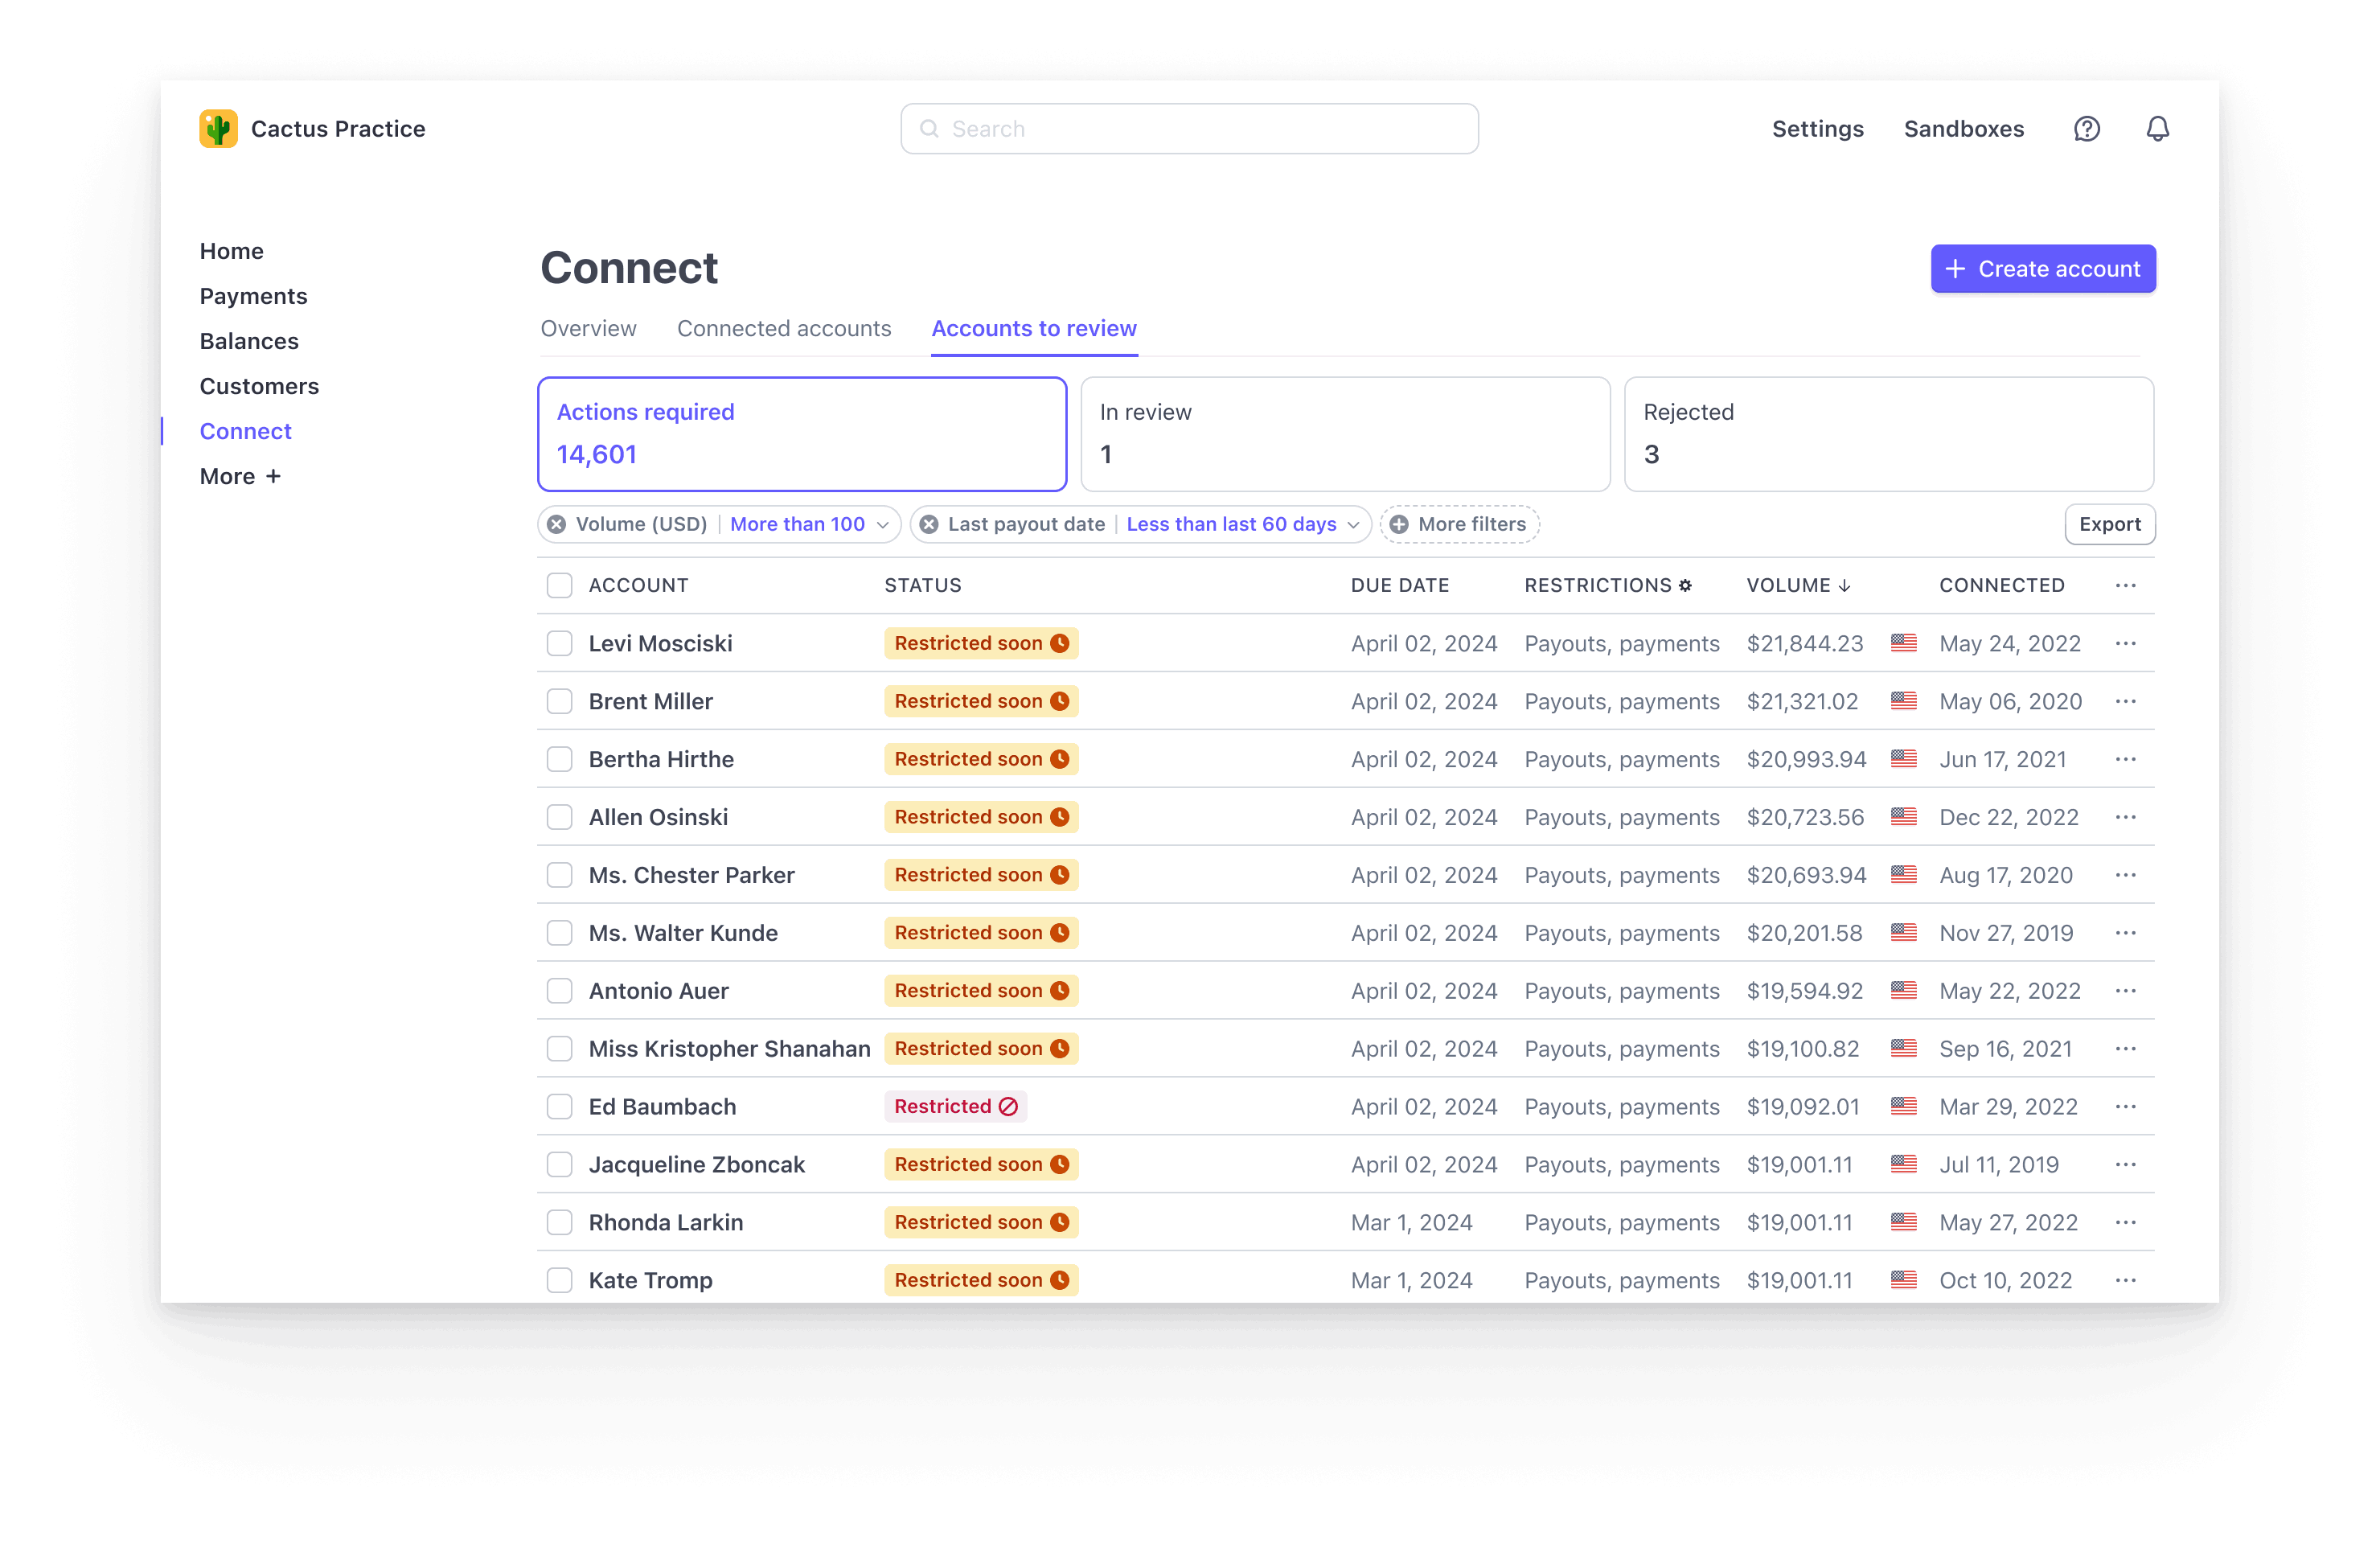Click the Actions required count 14,601

[595, 453]
